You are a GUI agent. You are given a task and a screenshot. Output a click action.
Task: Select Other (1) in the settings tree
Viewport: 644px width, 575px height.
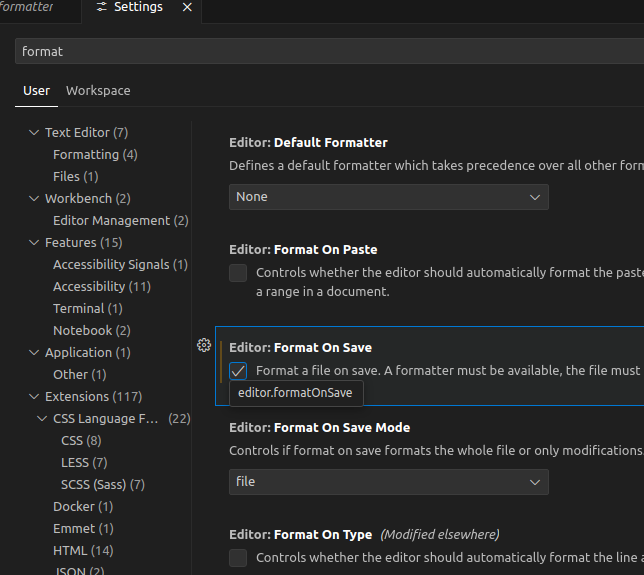80,375
